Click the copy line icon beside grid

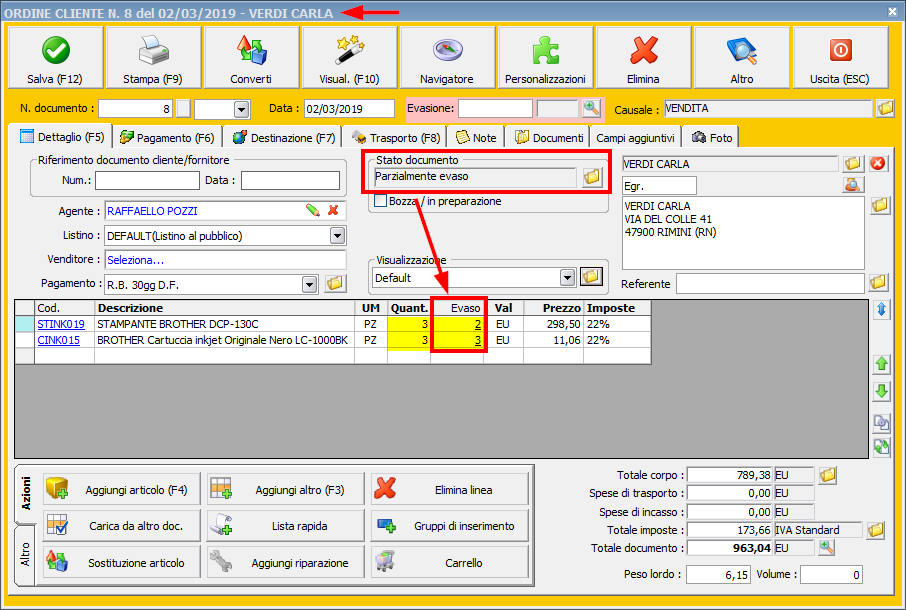[881, 422]
